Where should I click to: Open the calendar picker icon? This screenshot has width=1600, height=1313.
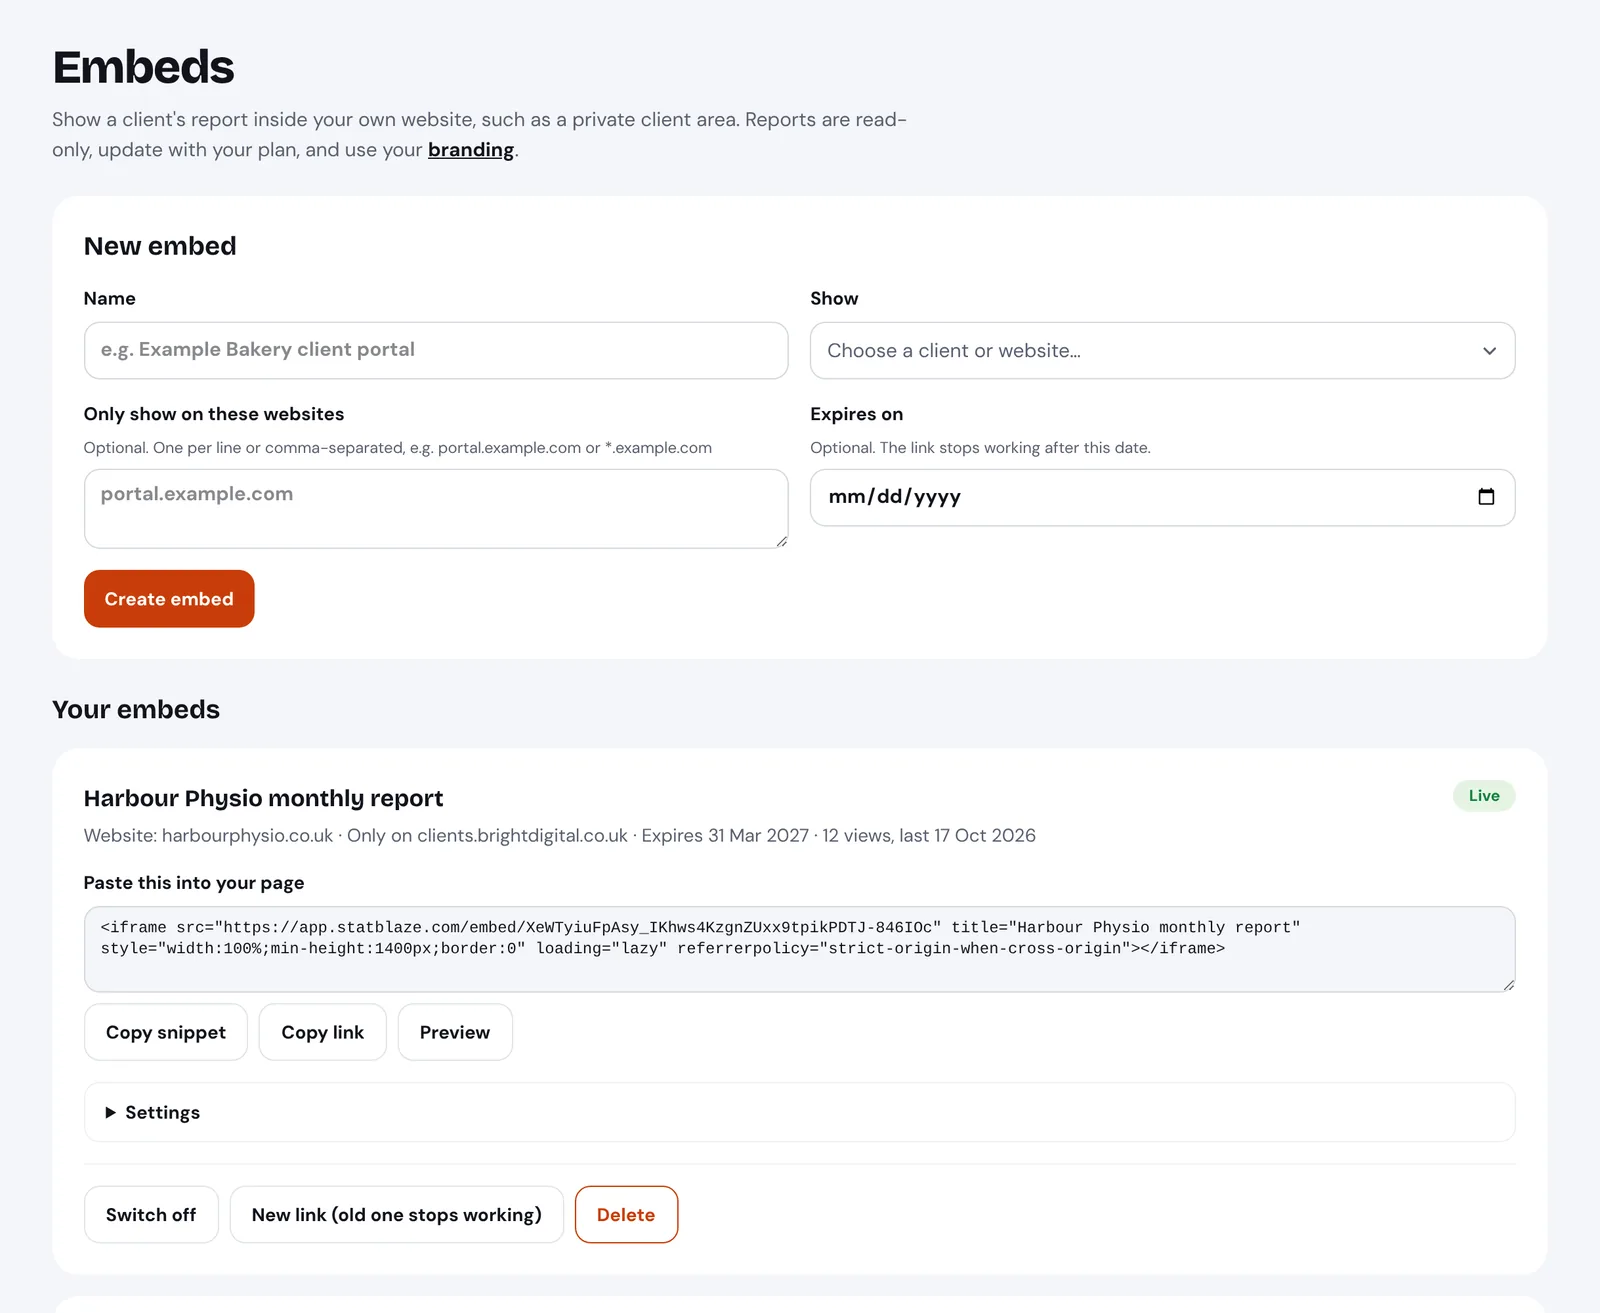pos(1486,497)
